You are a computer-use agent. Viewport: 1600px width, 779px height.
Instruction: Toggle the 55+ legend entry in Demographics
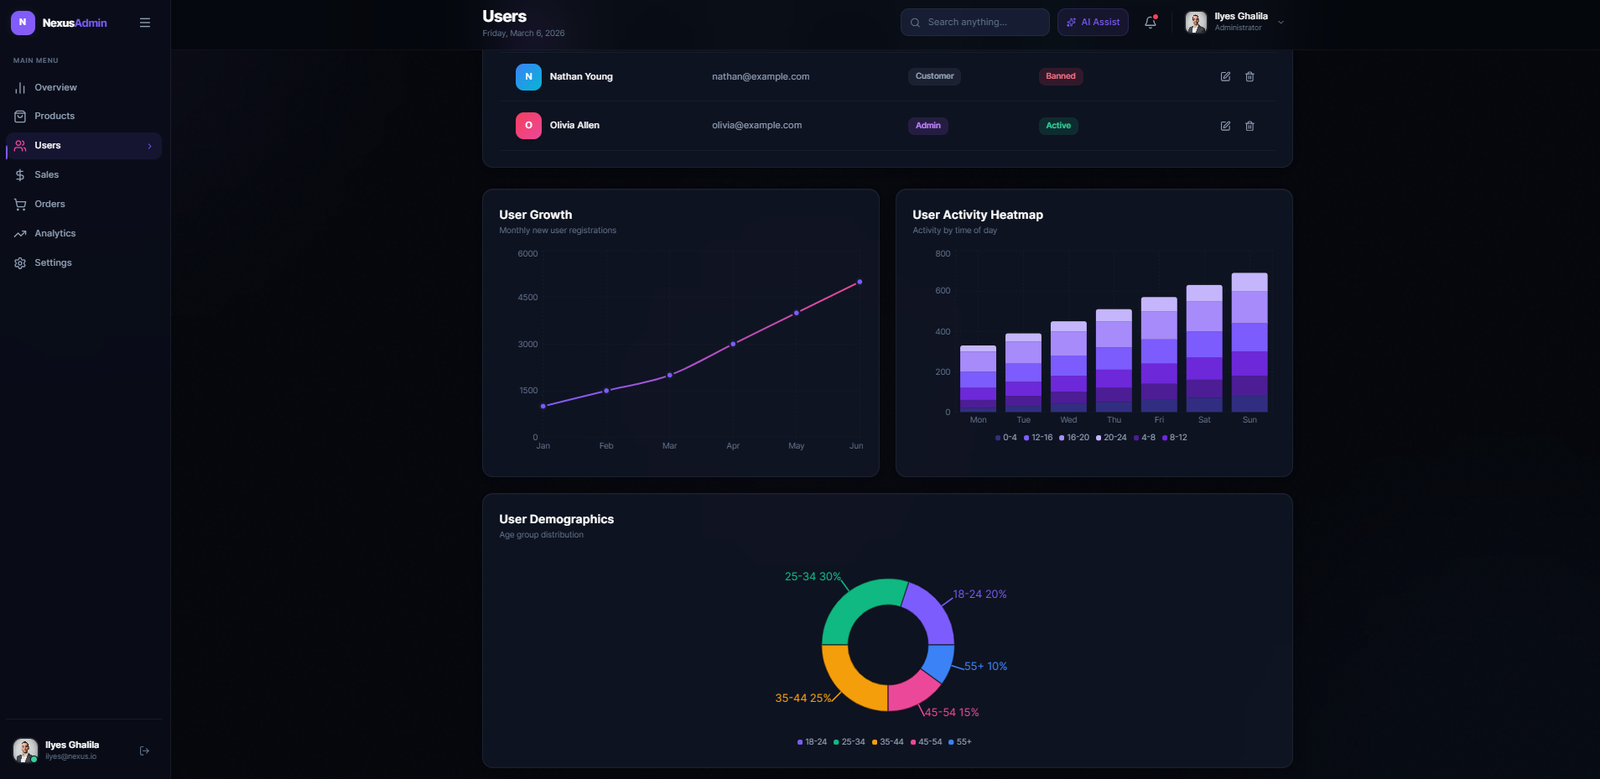(960, 742)
